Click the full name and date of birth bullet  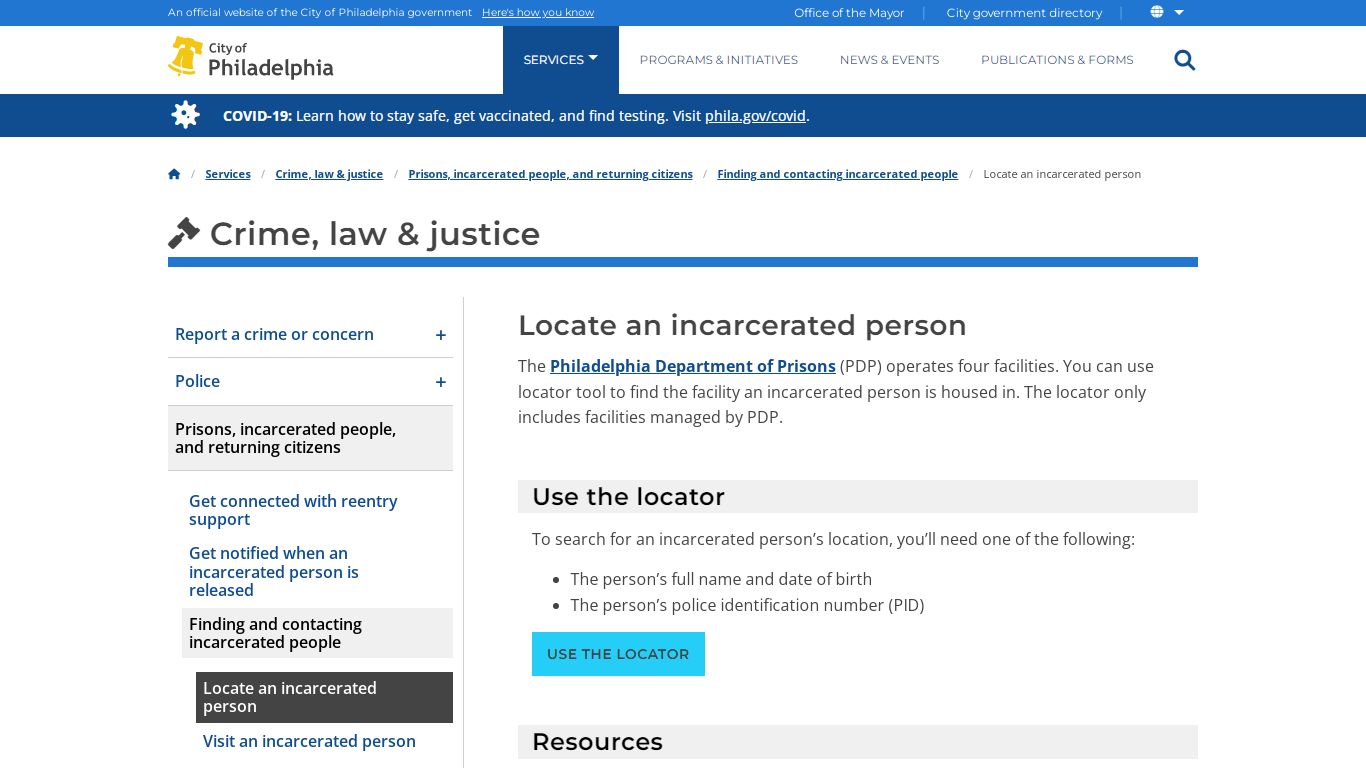pyautogui.click(x=721, y=579)
